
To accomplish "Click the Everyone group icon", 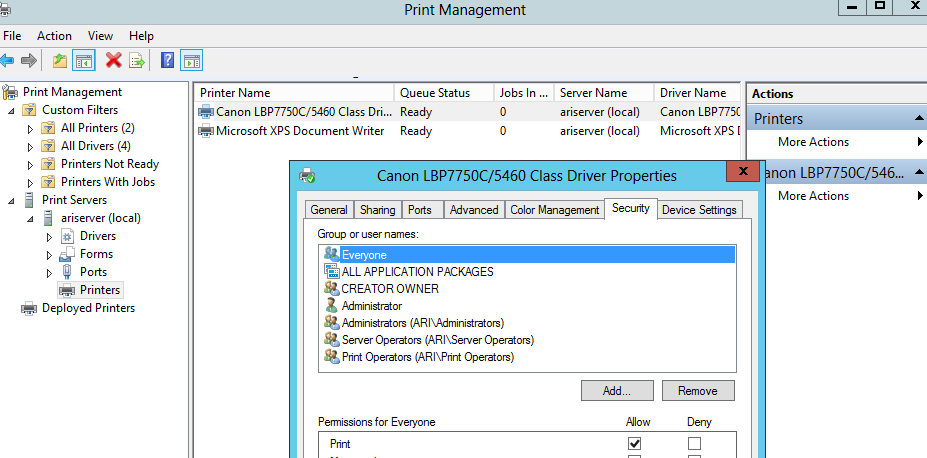I will [x=332, y=255].
